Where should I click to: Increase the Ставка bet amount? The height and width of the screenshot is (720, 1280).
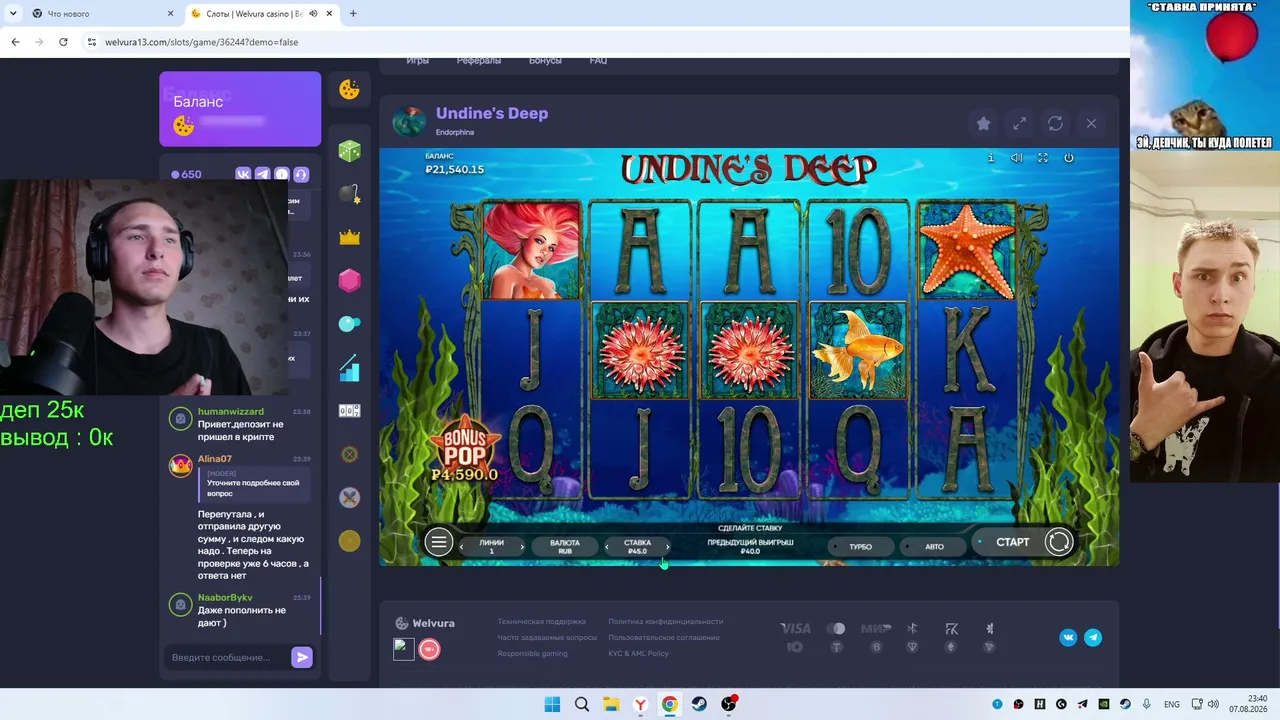667,547
